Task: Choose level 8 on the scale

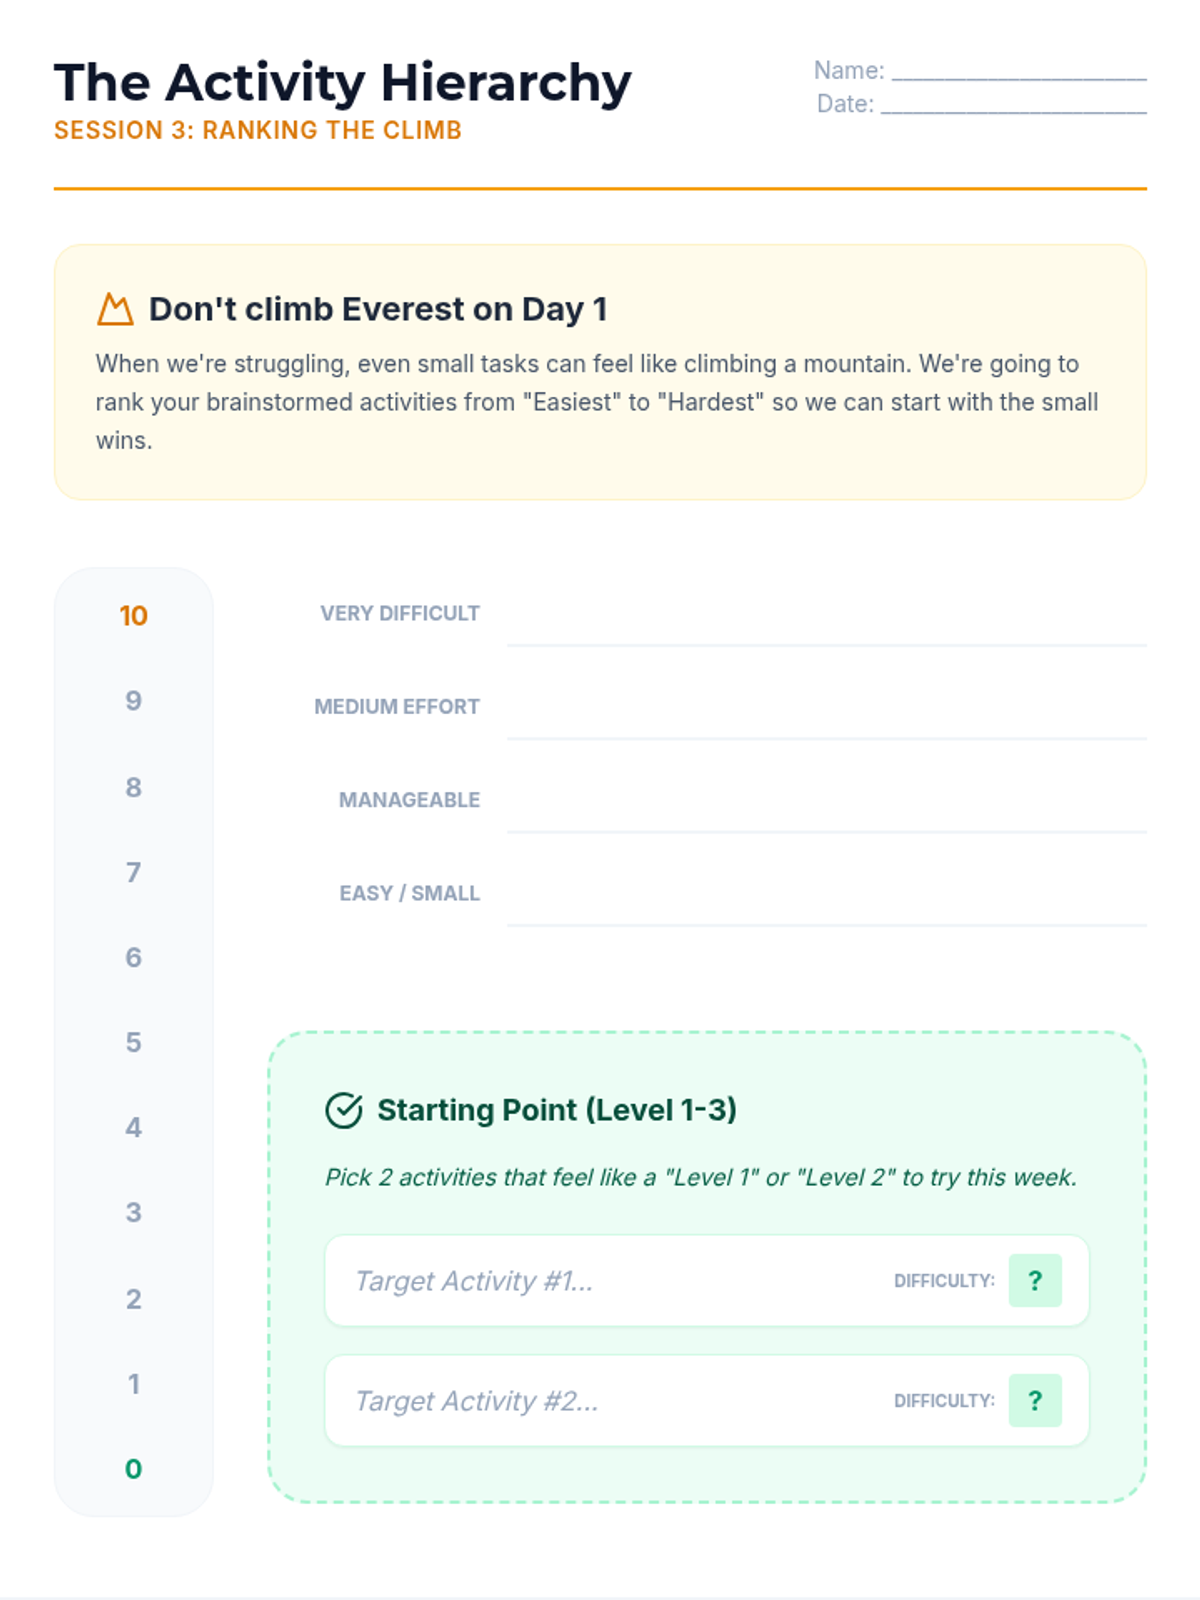Action: tap(133, 788)
